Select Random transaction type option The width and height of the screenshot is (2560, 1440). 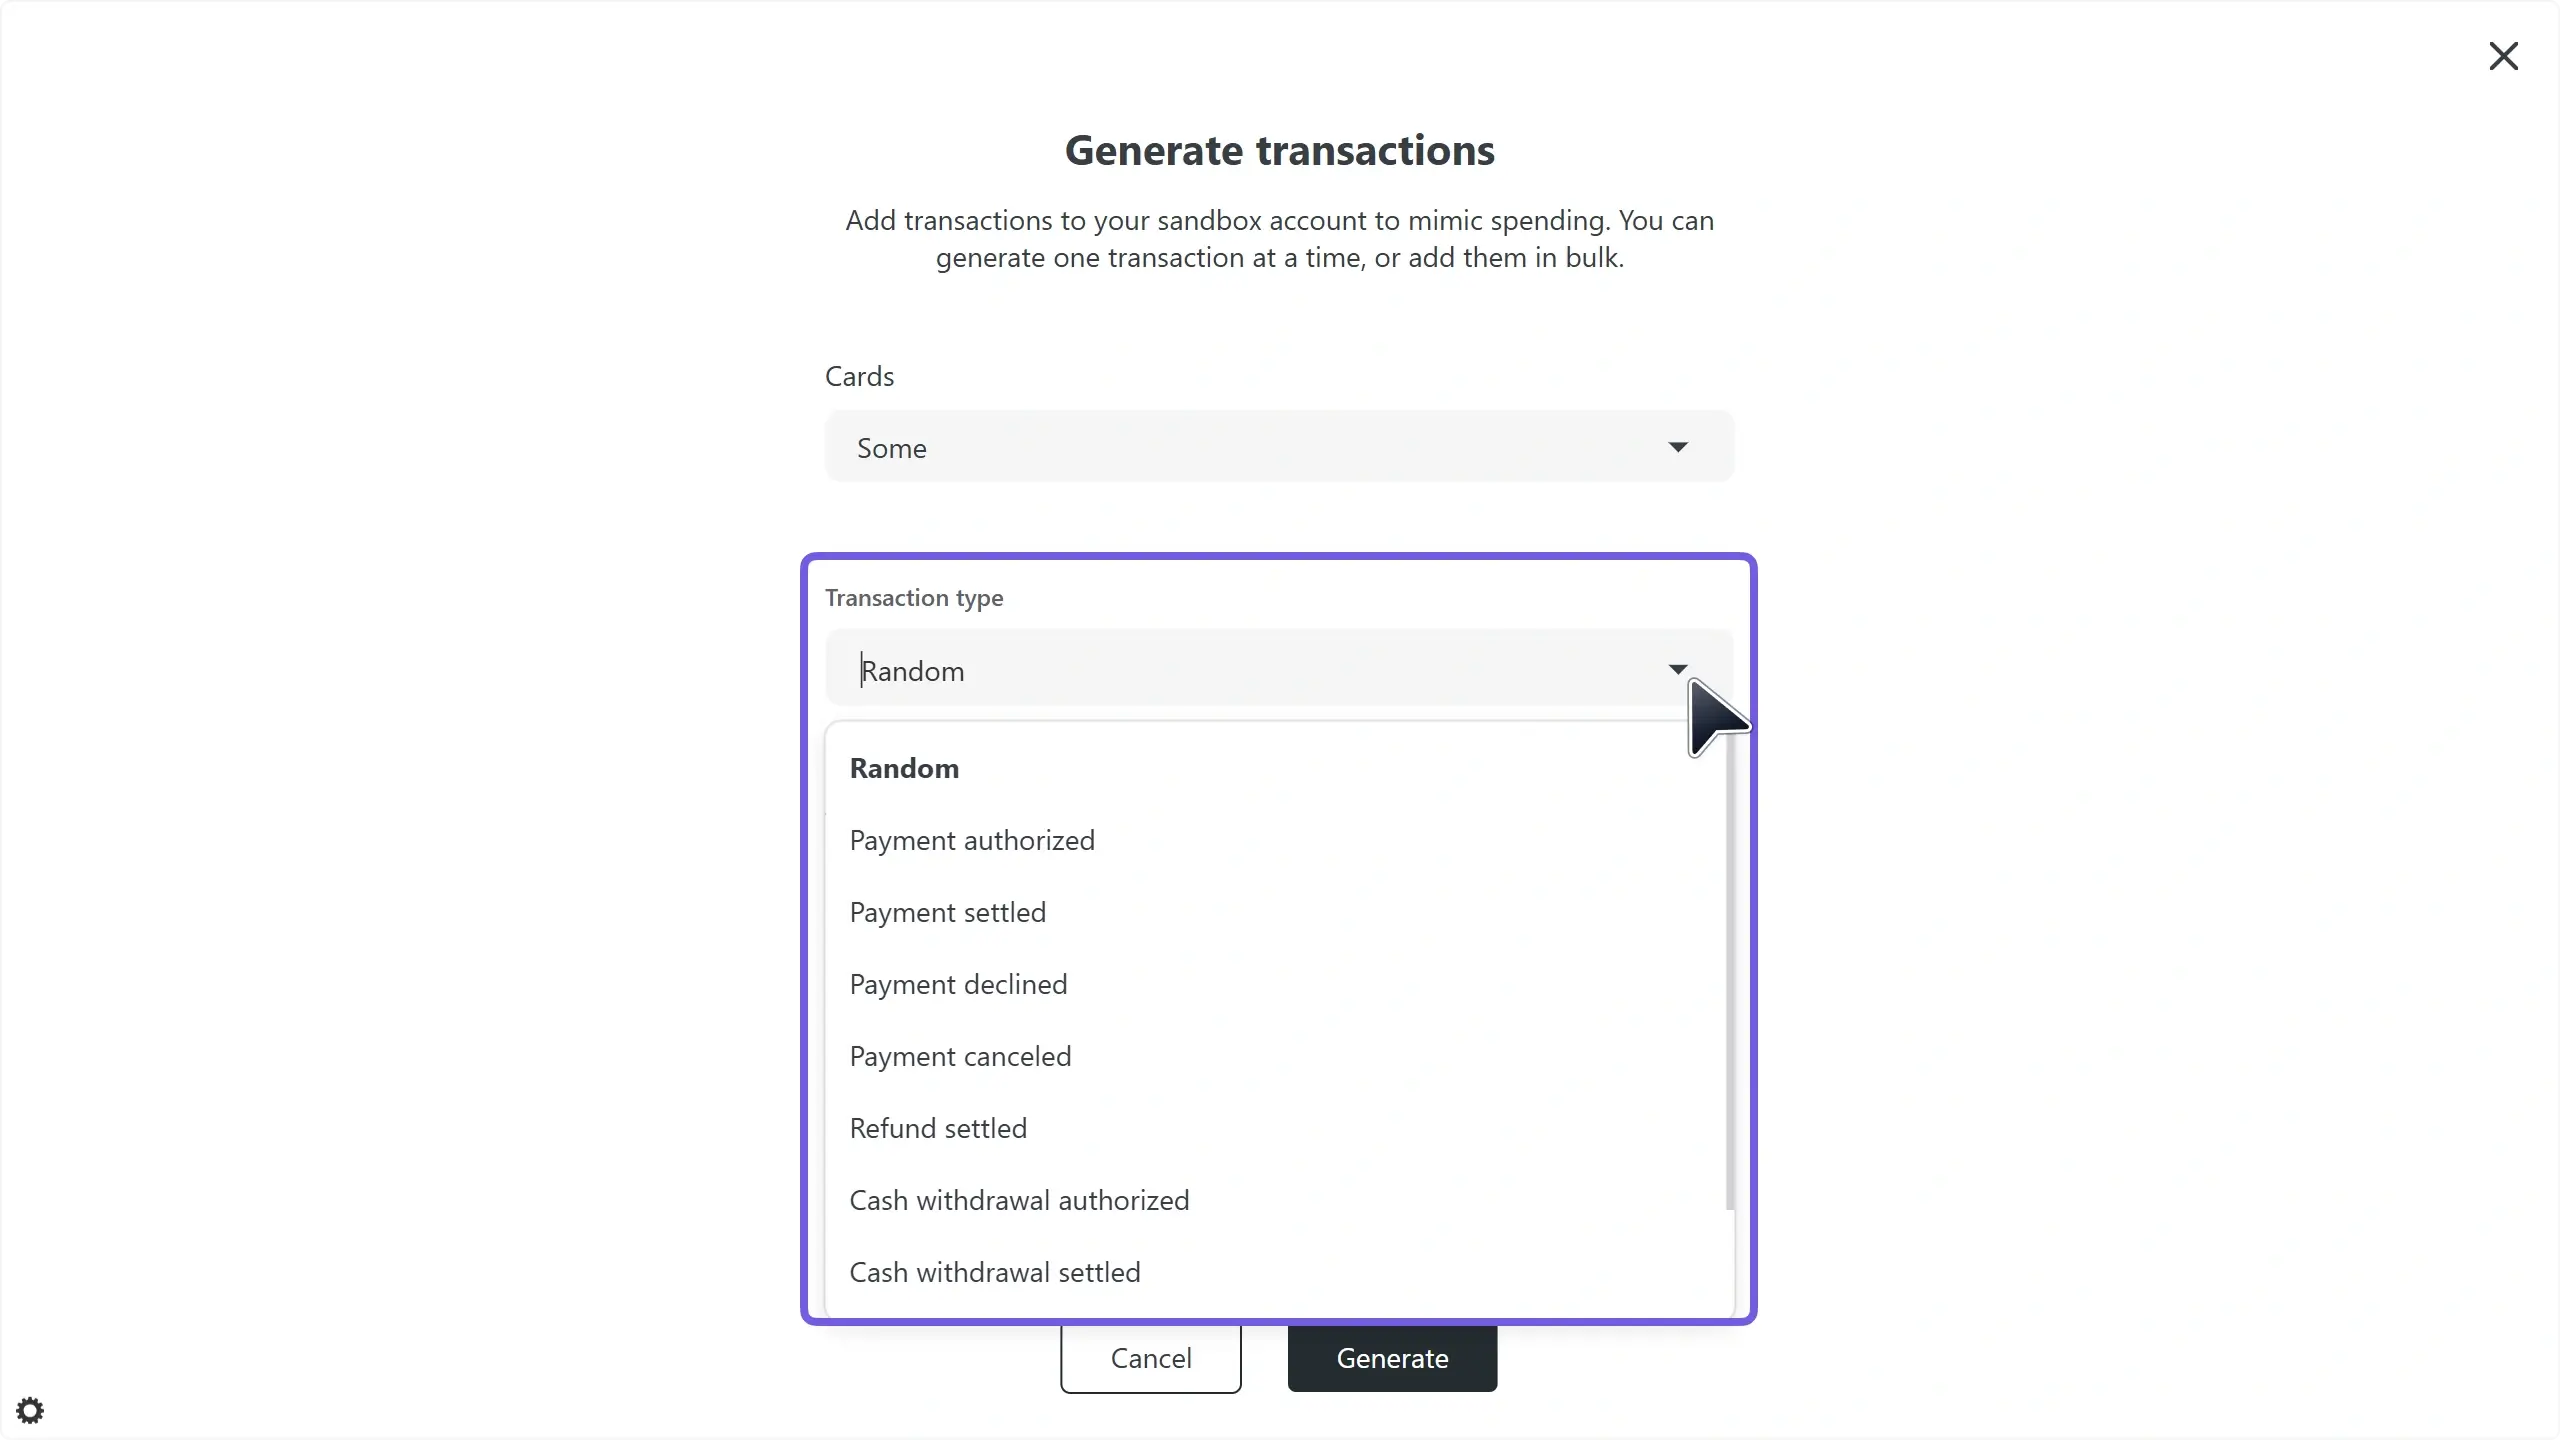[x=904, y=768]
